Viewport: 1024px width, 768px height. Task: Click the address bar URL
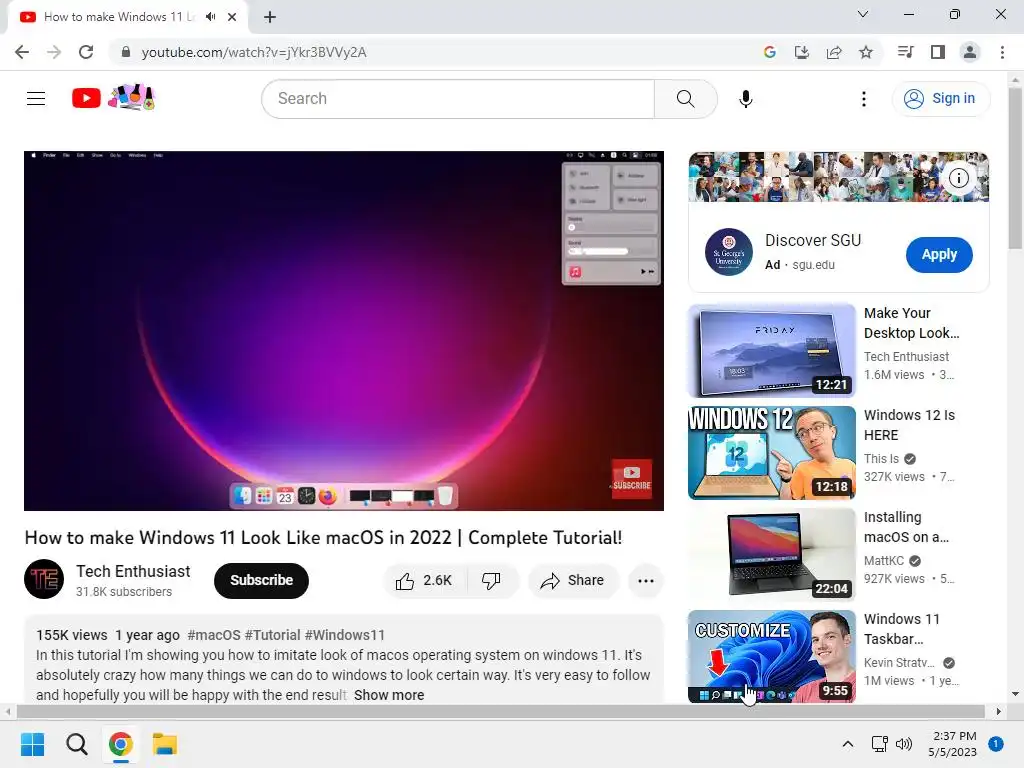coord(254,52)
